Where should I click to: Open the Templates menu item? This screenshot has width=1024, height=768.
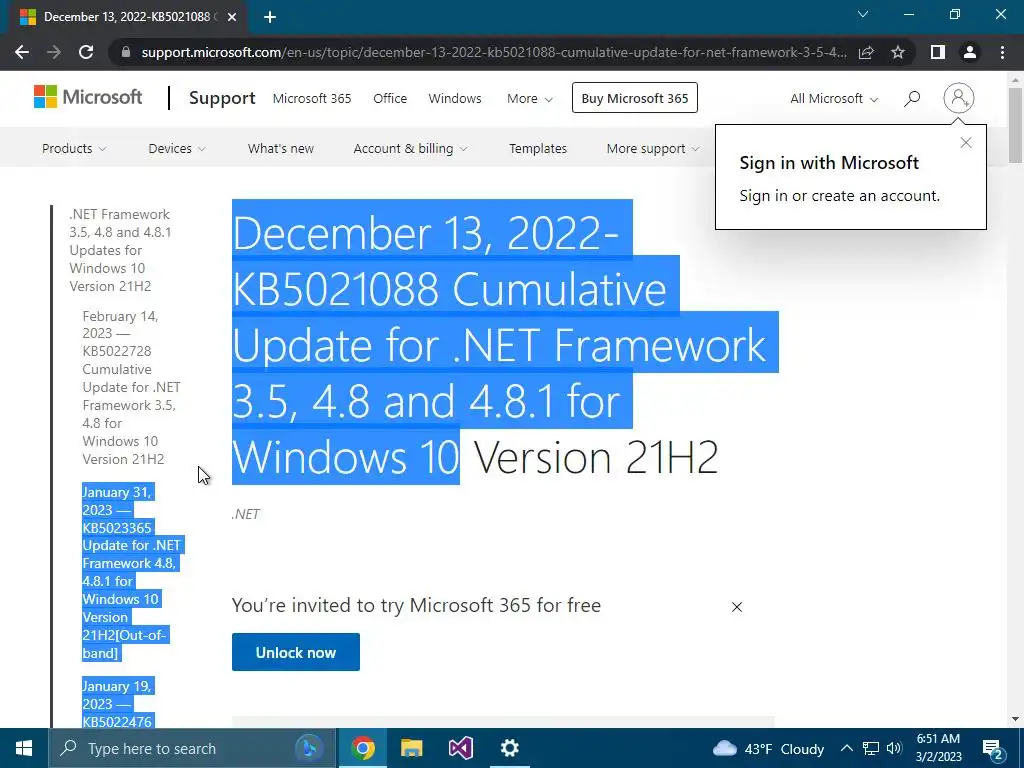pos(538,148)
